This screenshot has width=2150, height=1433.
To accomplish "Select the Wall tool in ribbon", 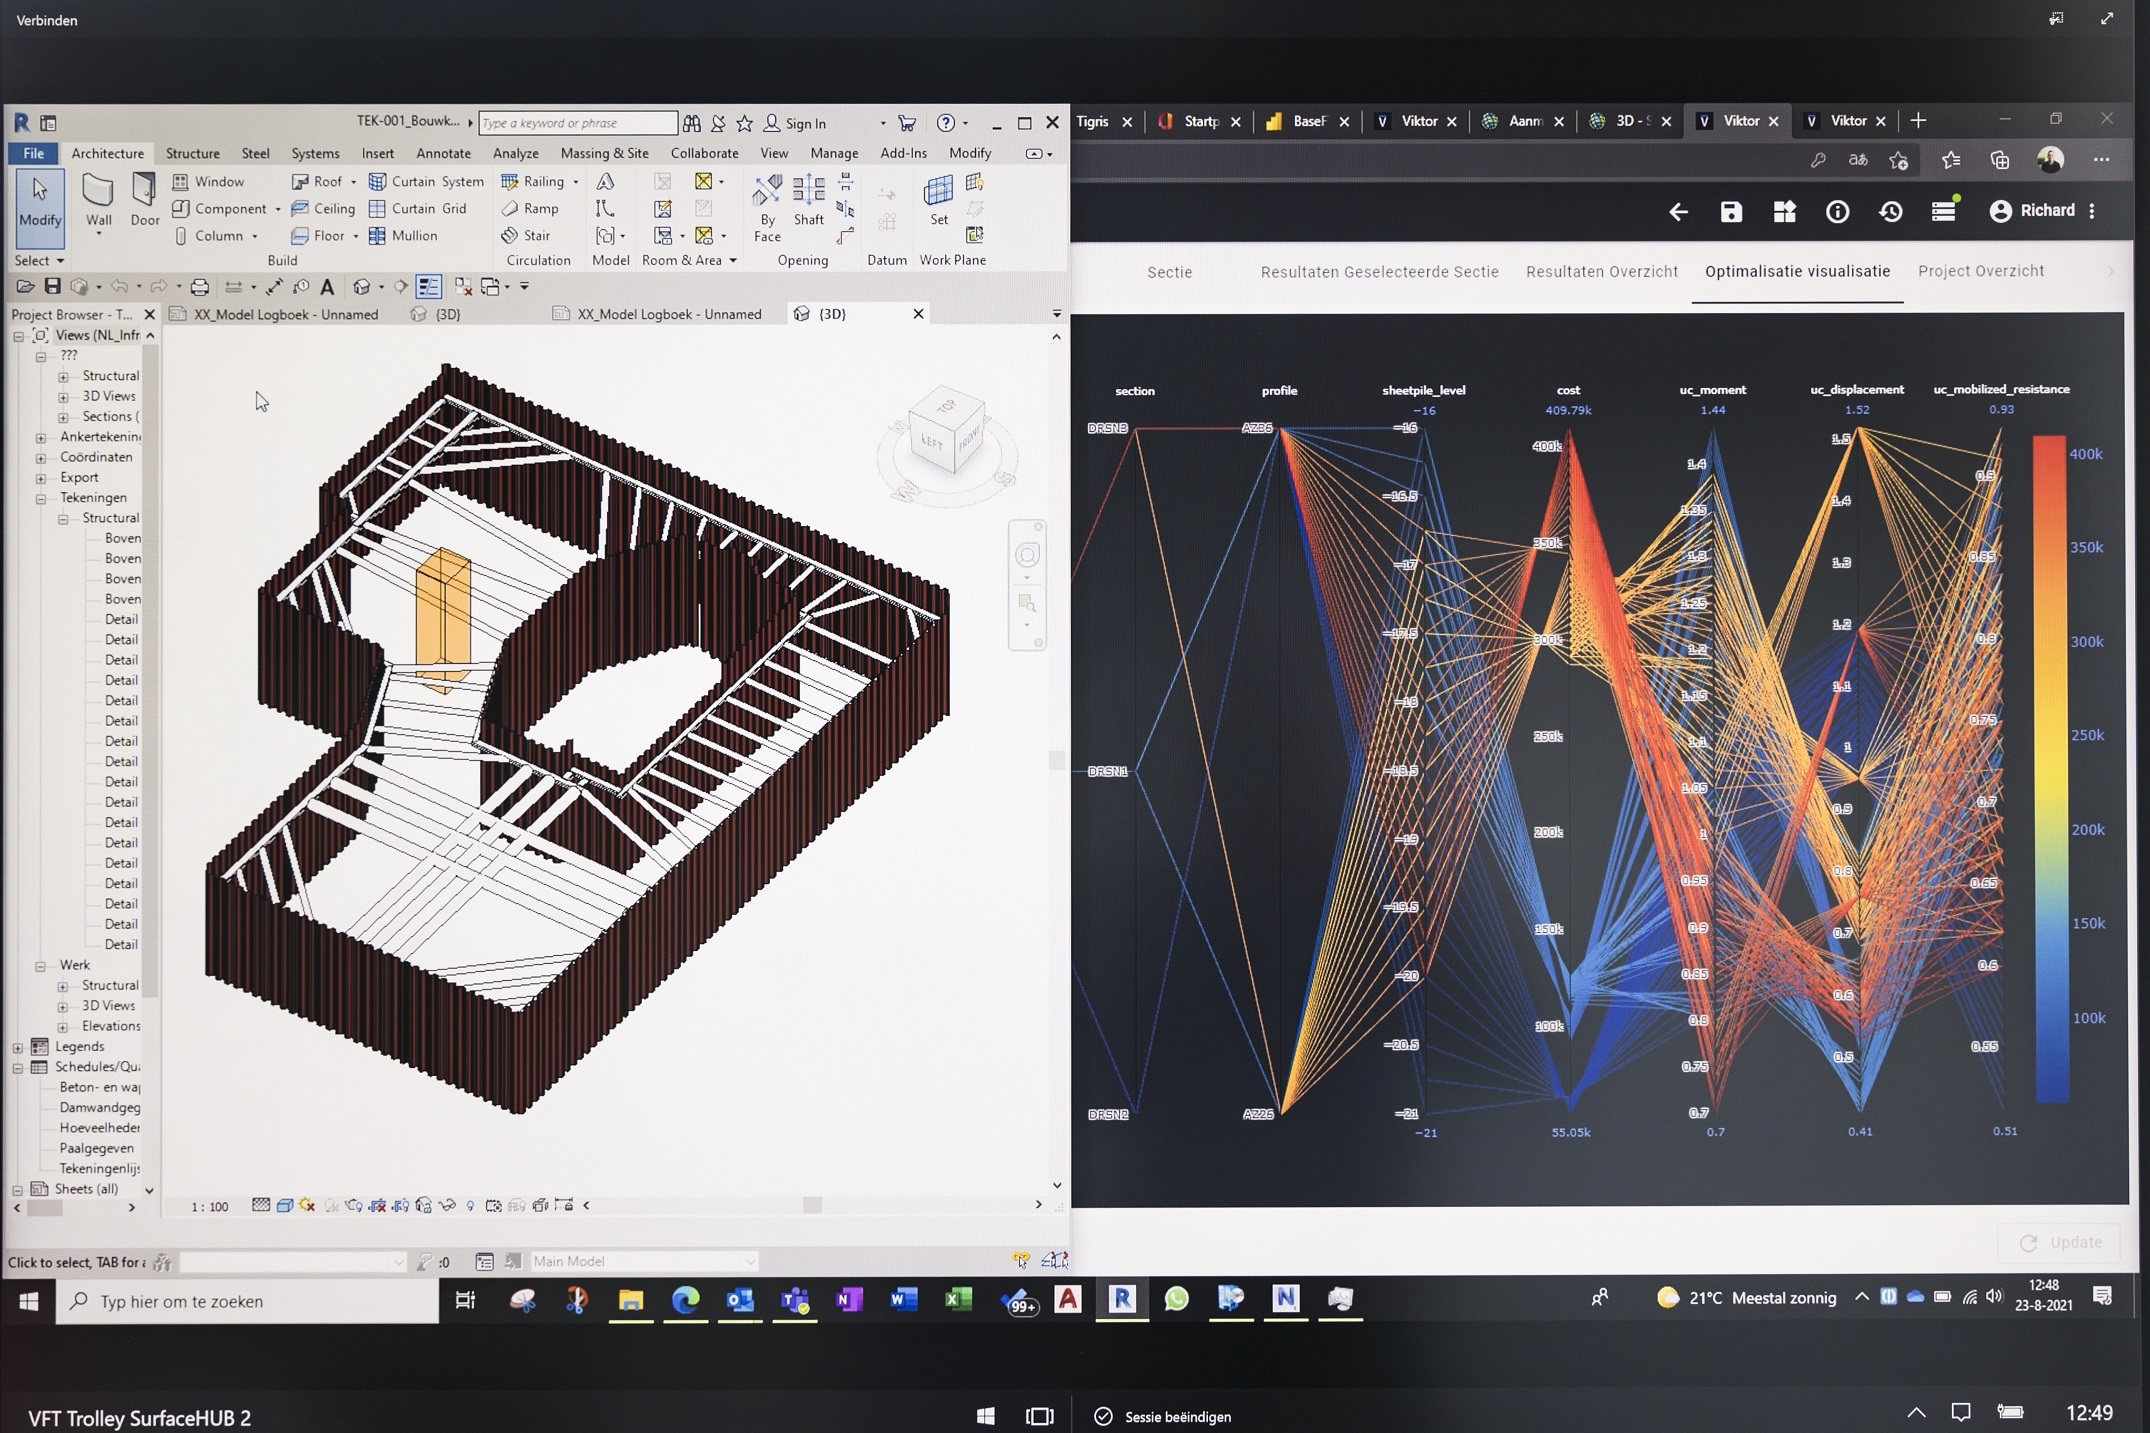I will (x=98, y=200).
